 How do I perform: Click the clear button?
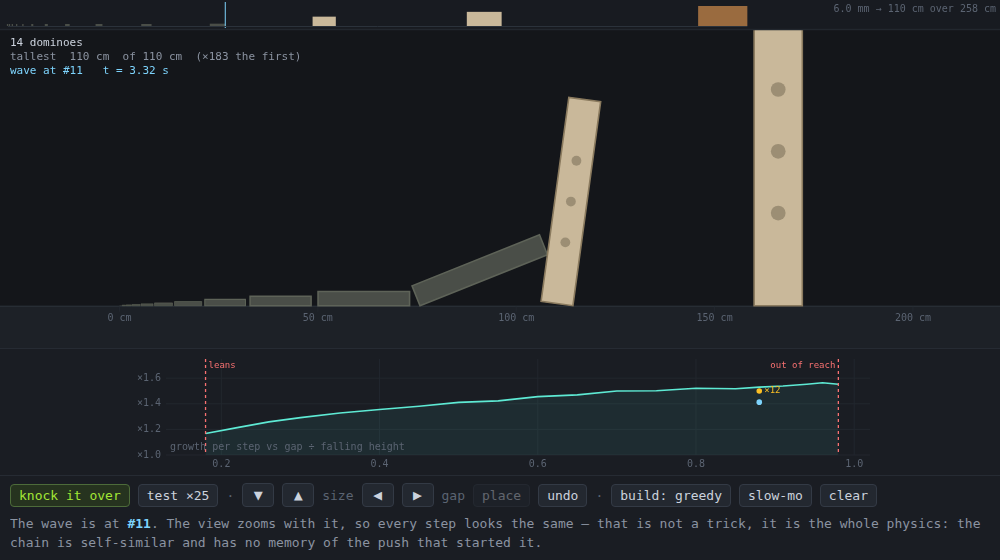[x=848, y=496]
